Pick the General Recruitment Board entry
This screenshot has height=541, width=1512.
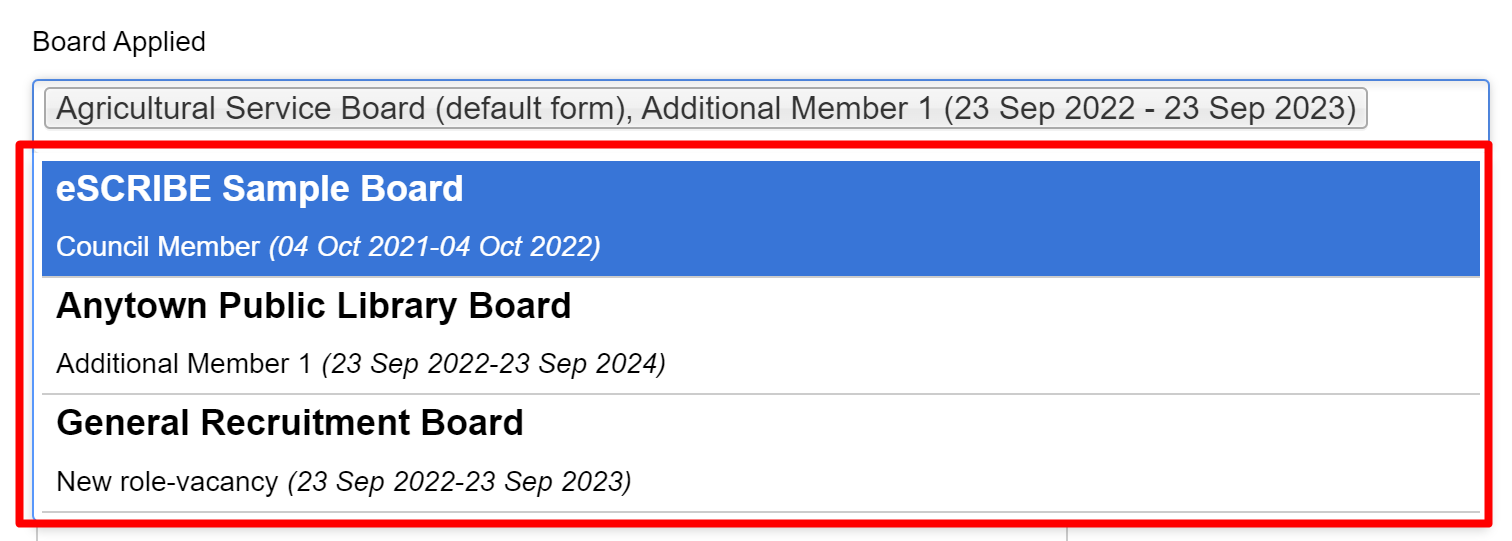click(x=760, y=452)
